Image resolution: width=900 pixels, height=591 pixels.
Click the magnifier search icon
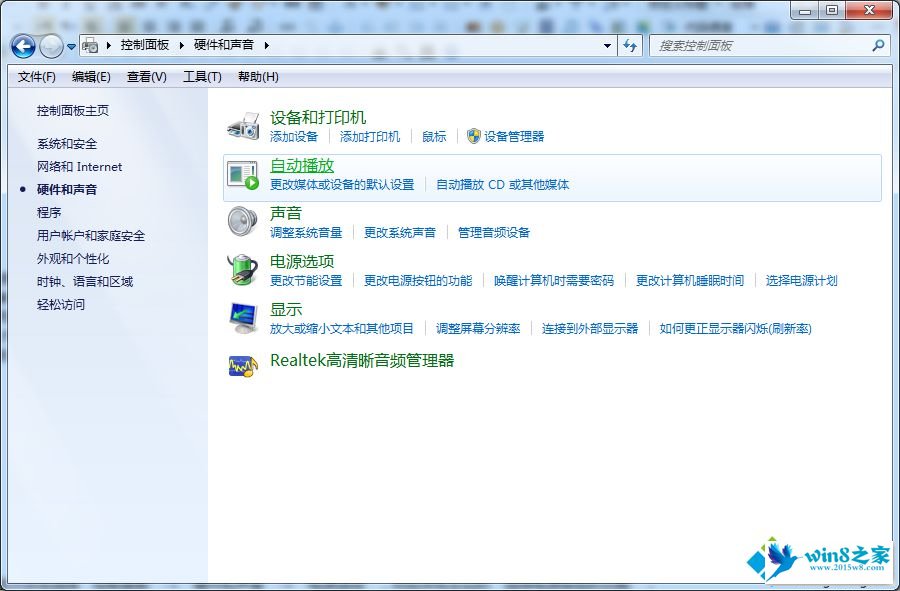[878, 45]
